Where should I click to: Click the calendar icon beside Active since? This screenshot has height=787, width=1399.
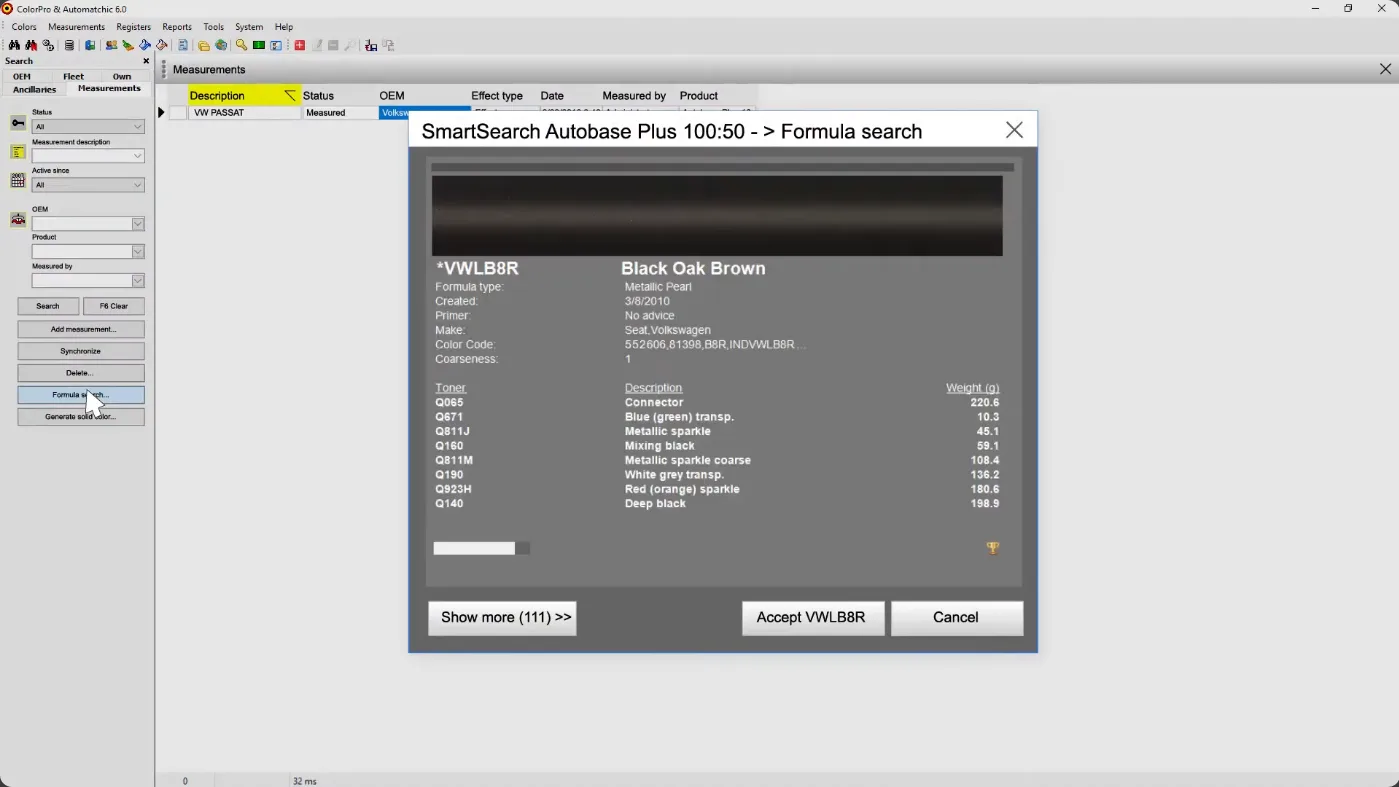18,181
